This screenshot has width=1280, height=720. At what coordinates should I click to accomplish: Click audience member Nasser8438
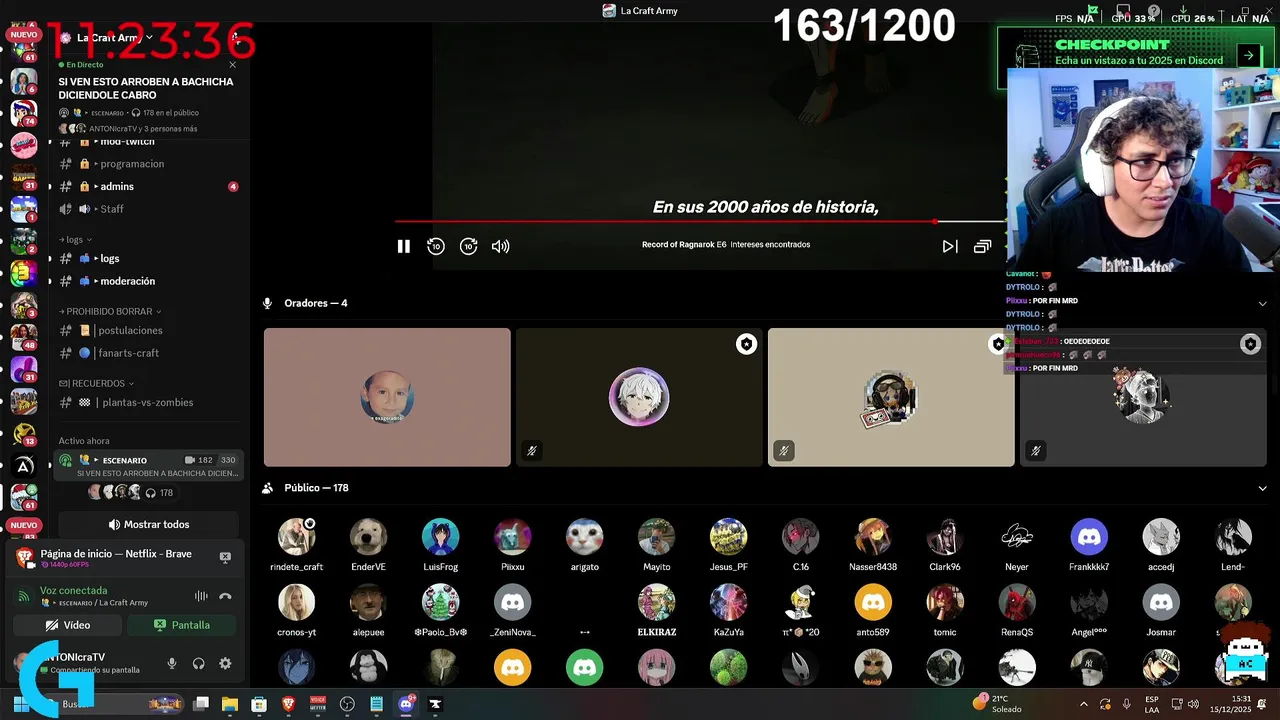(x=873, y=545)
